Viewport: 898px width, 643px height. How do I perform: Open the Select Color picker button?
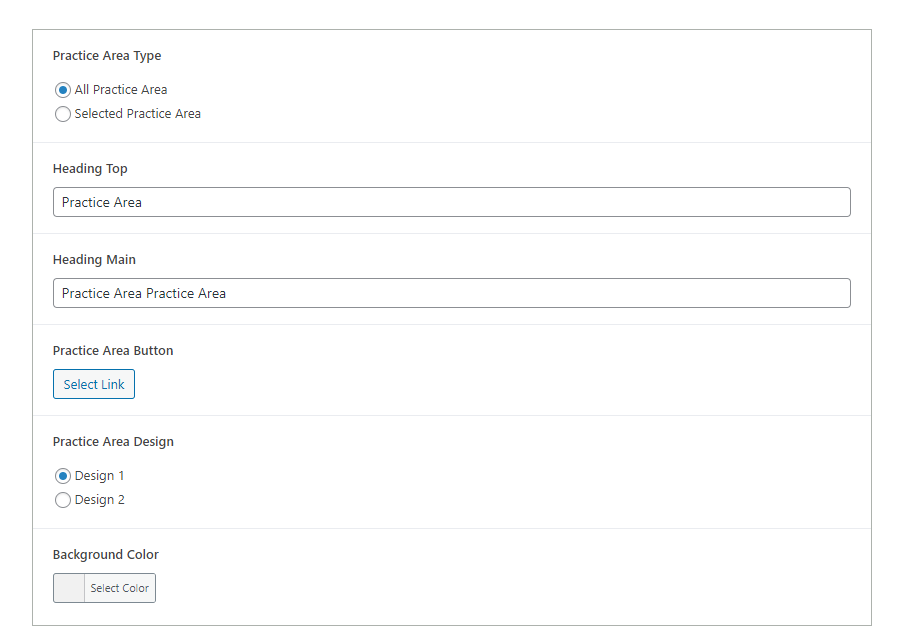(x=119, y=588)
